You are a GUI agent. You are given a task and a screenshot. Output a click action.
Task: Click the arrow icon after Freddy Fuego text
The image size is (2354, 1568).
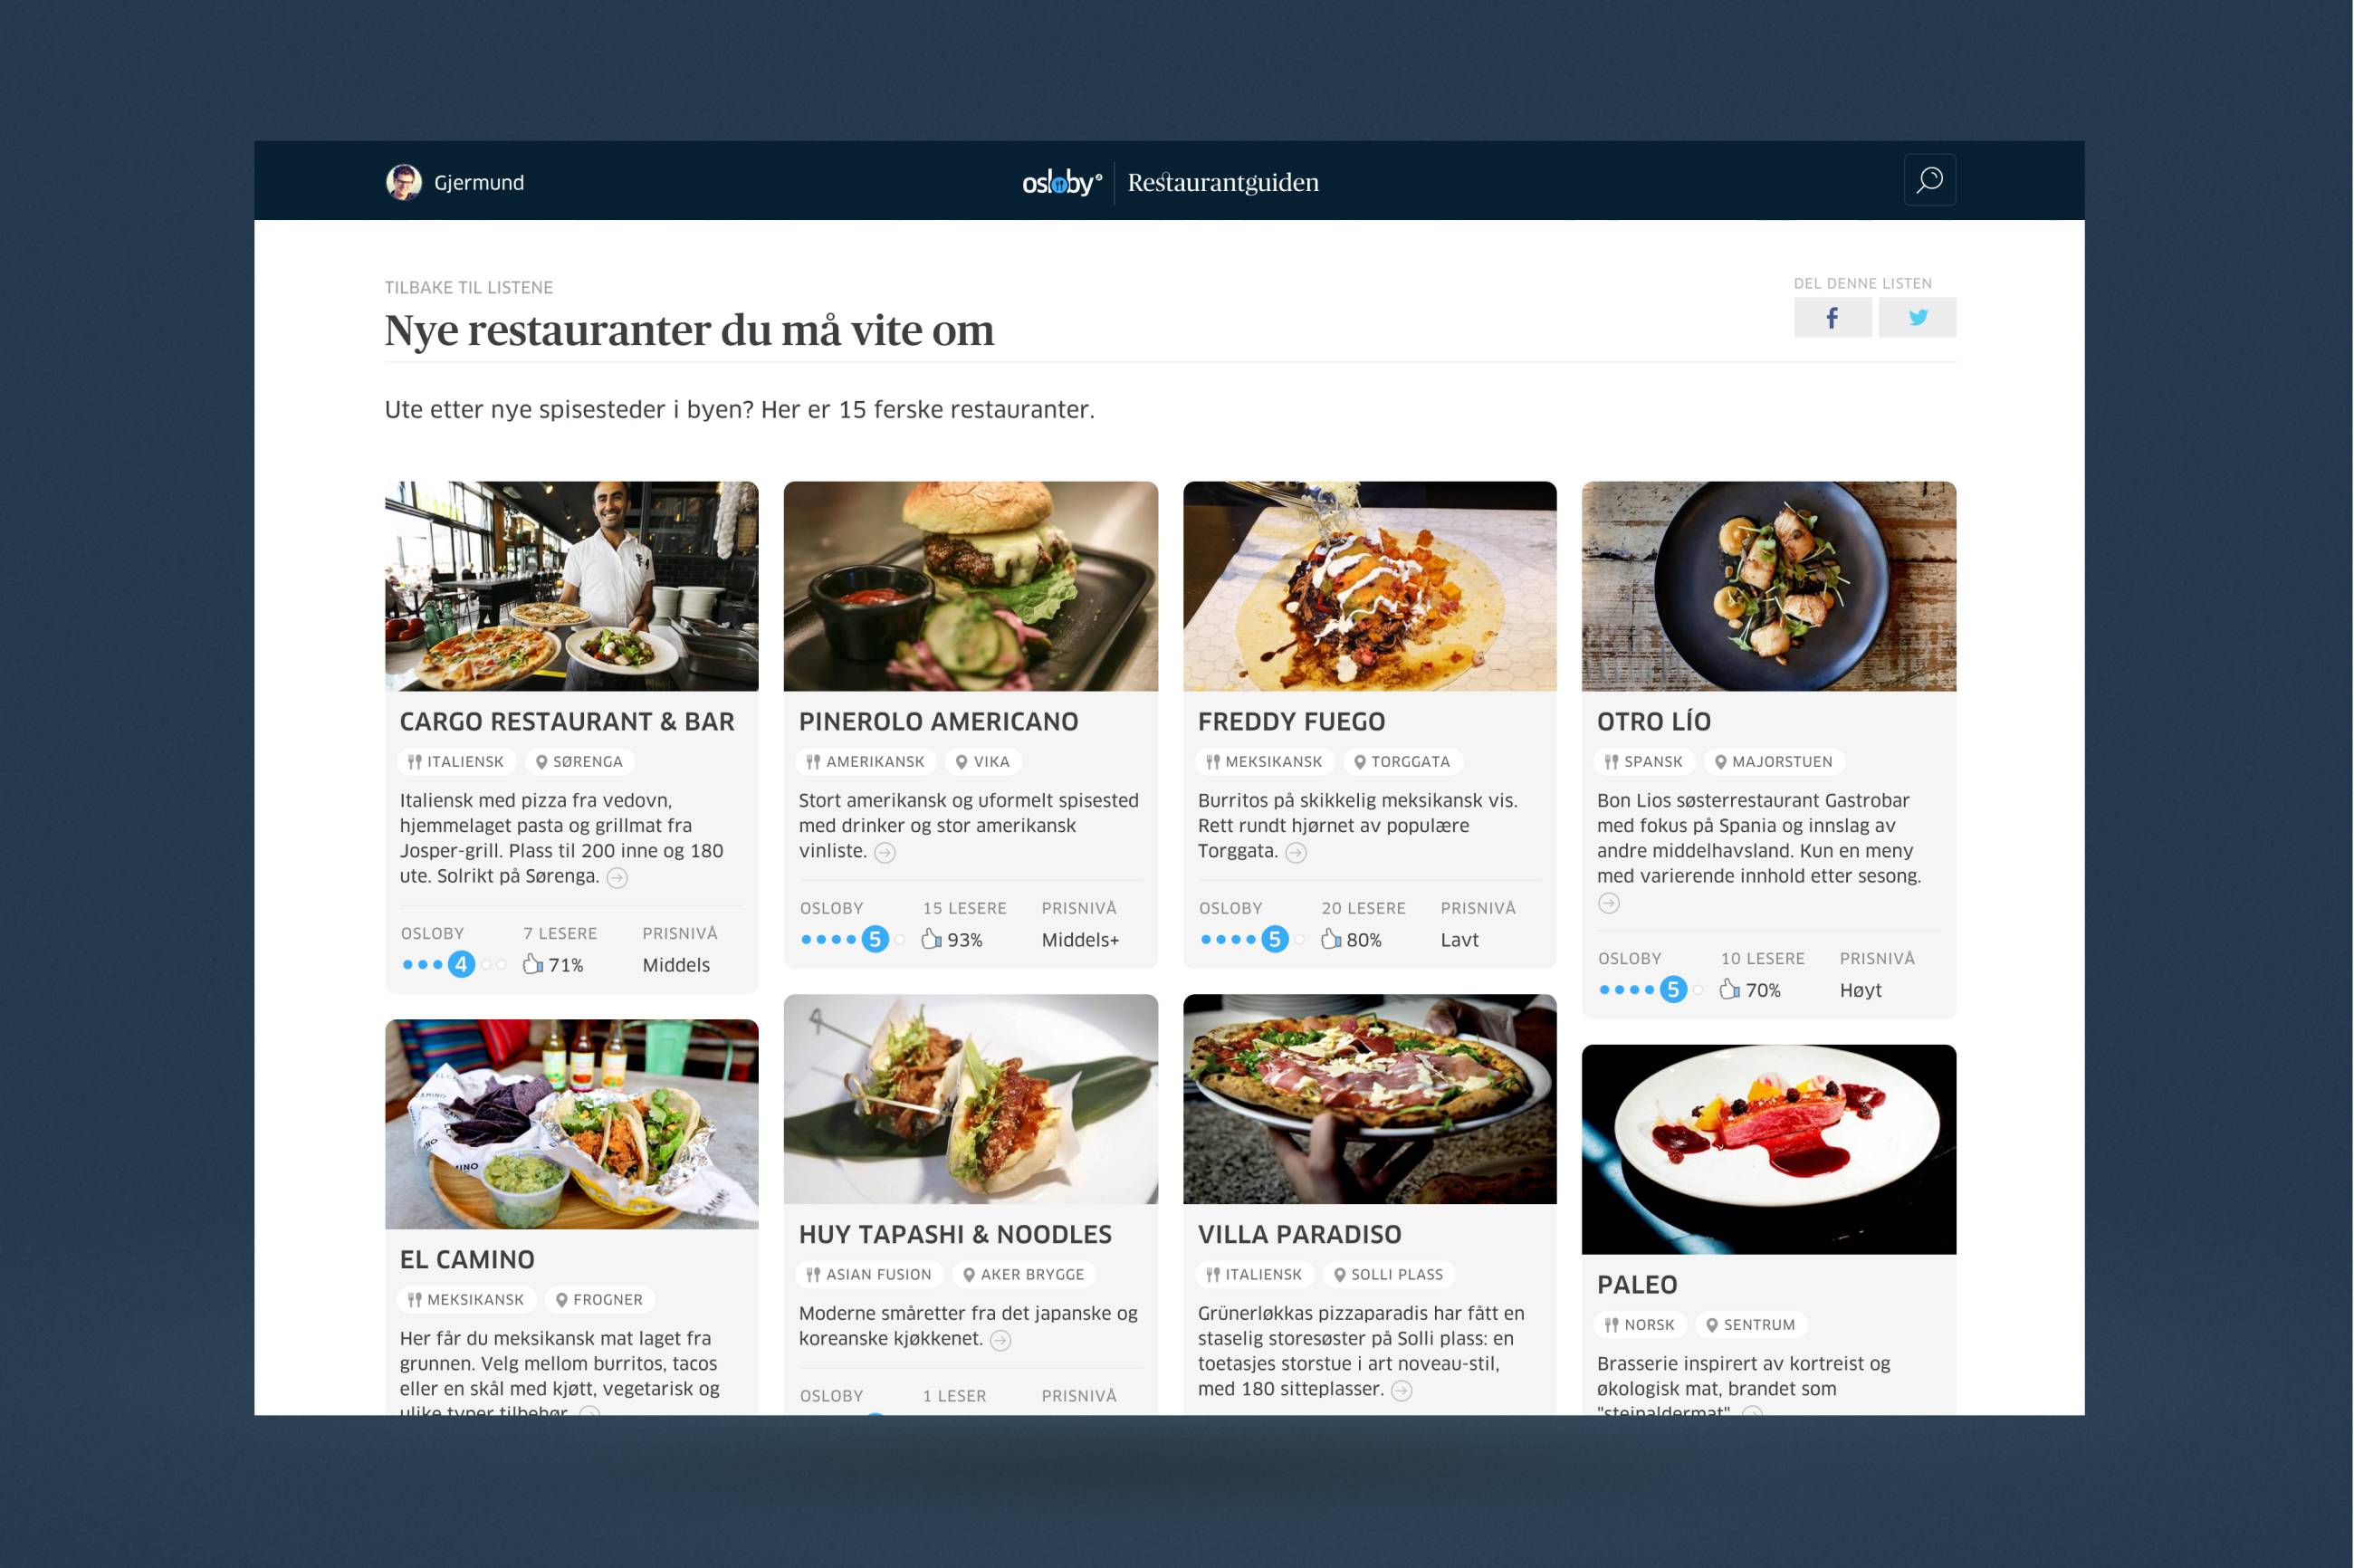click(1296, 853)
